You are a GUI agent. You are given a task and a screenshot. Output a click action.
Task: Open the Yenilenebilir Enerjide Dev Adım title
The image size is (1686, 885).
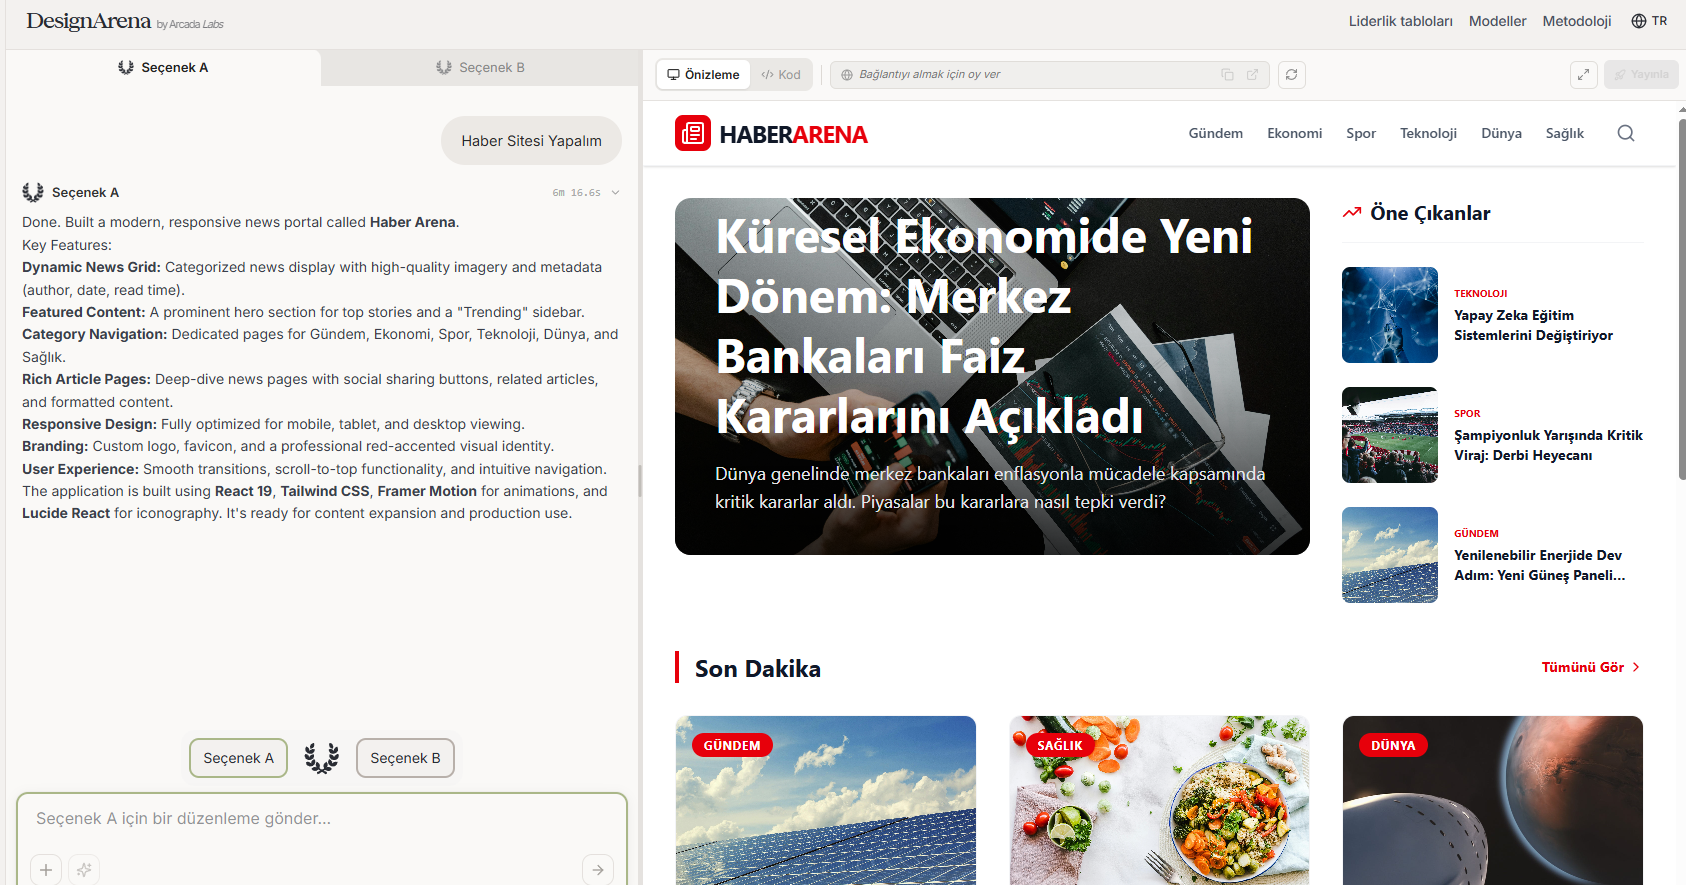pyautogui.click(x=1540, y=565)
